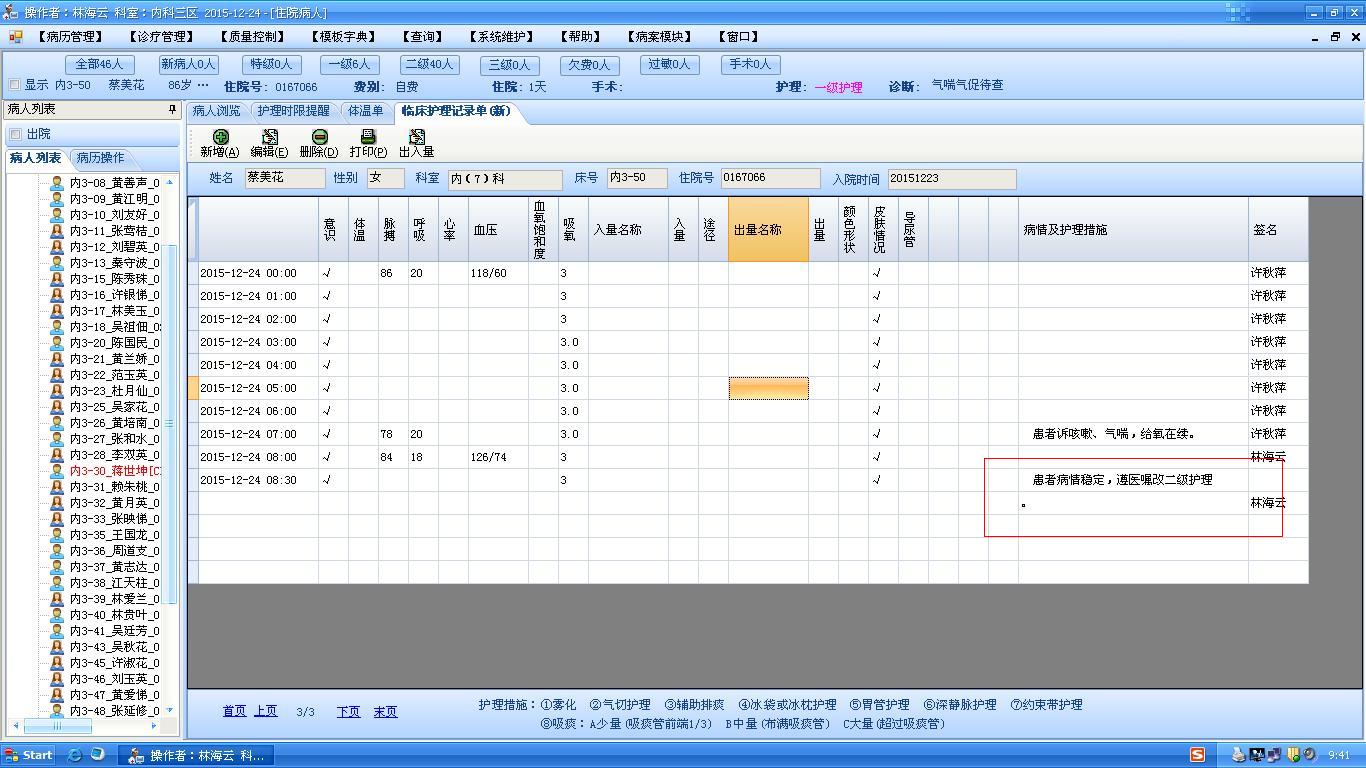
Task: Click patient icon for 内3-11_张莺桔
Action: coord(57,231)
